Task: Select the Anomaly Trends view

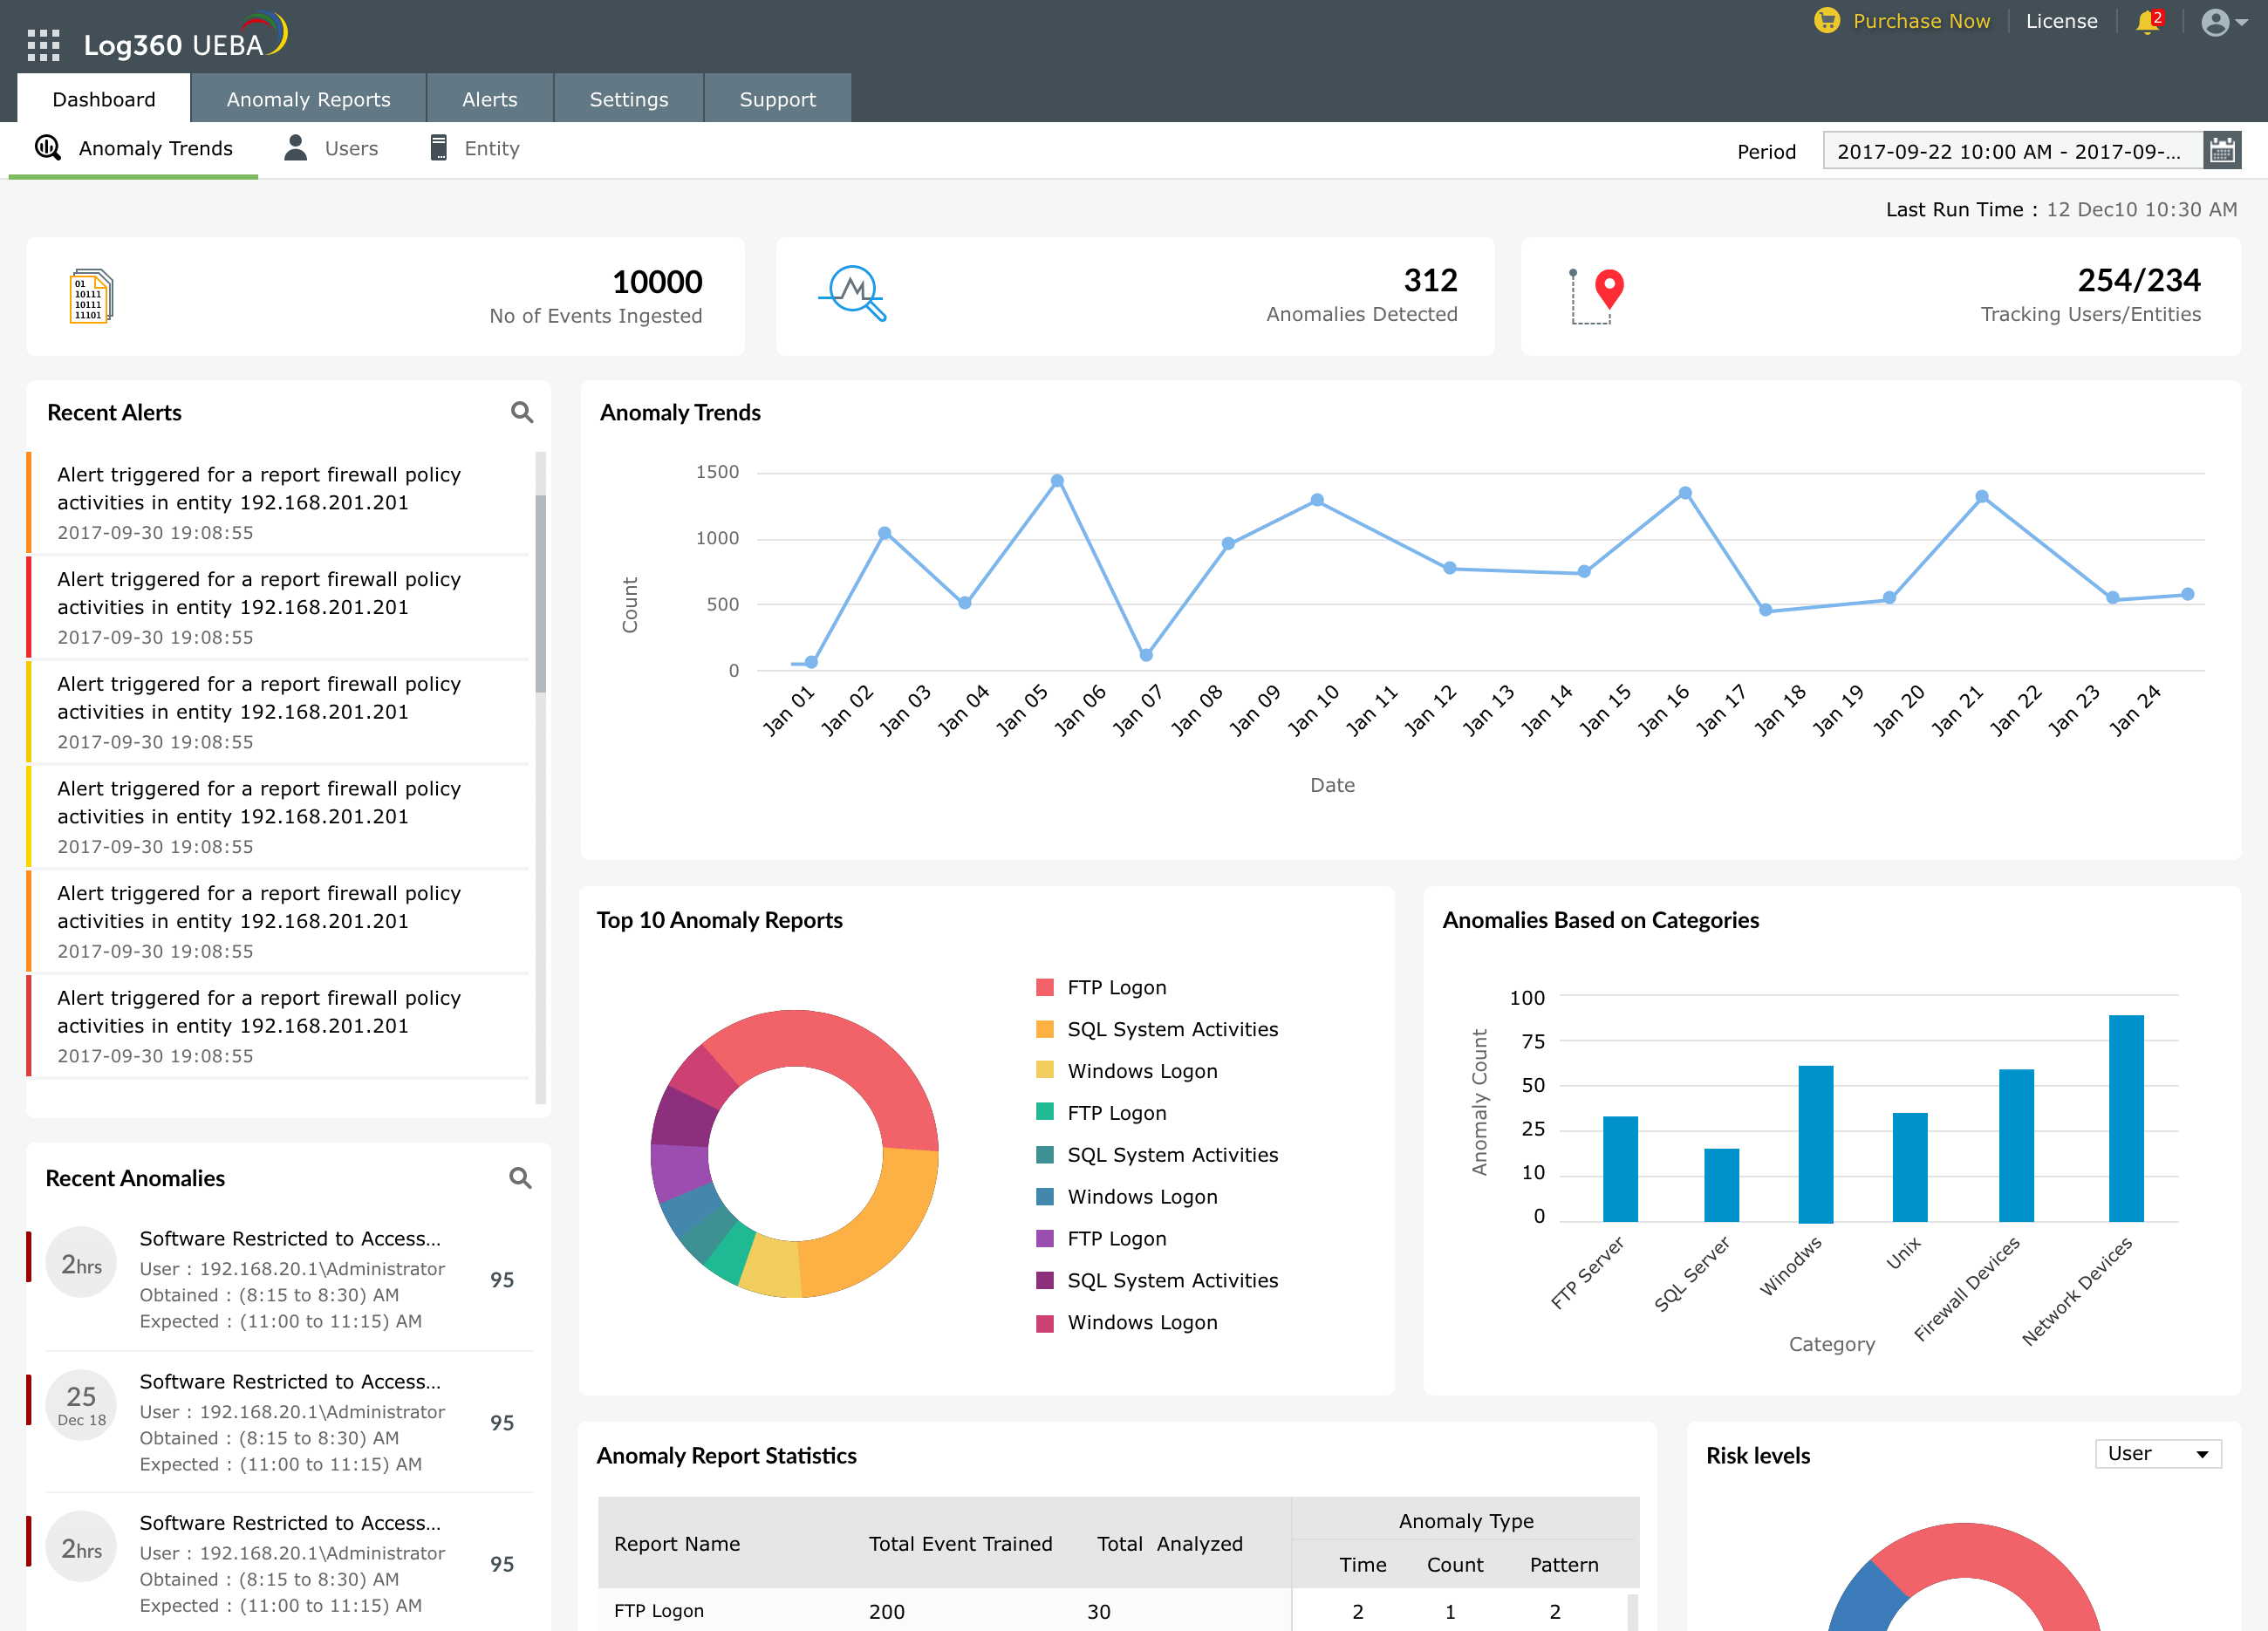Action: coord(155,147)
